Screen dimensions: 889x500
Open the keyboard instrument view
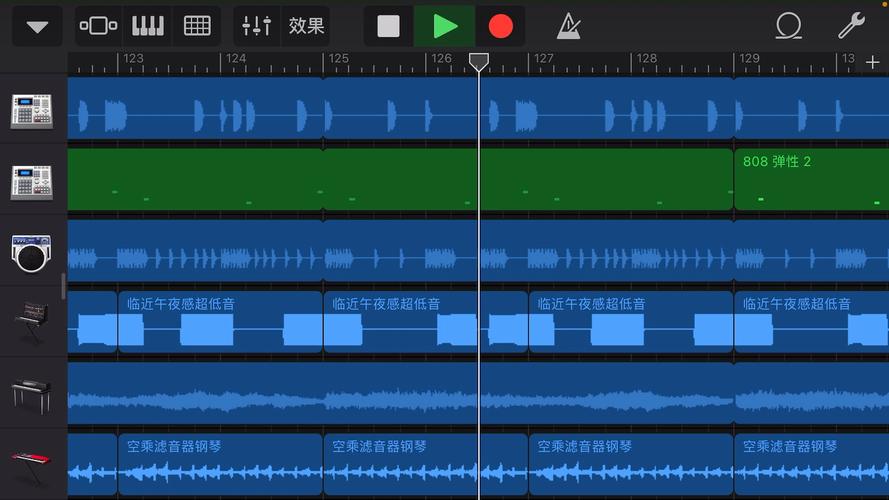pyautogui.click(x=147, y=26)
